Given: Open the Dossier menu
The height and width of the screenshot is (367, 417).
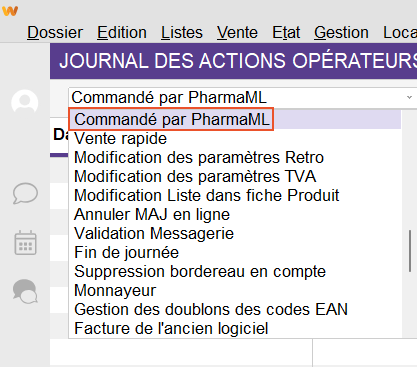Looking at the screenshot, I should tap(55, 33).
